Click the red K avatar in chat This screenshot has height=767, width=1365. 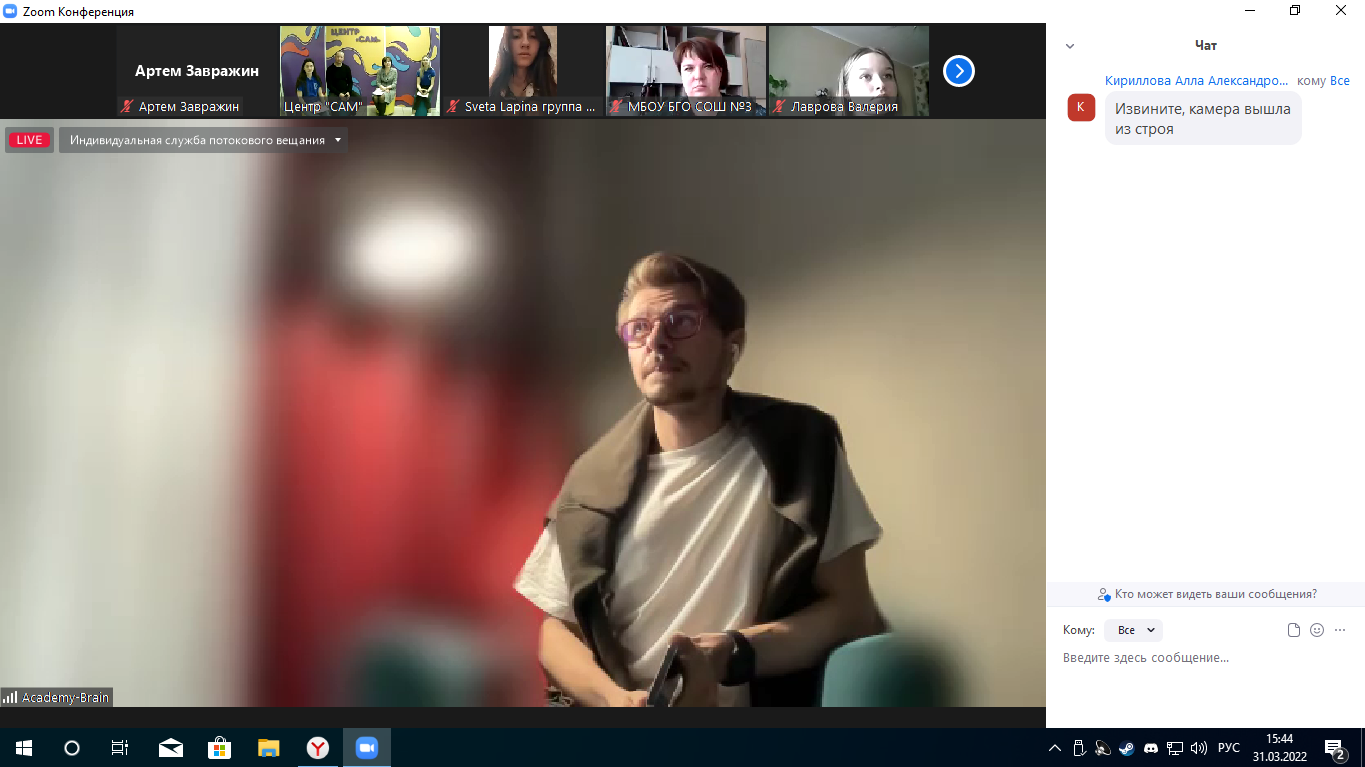pos(1080,107)
